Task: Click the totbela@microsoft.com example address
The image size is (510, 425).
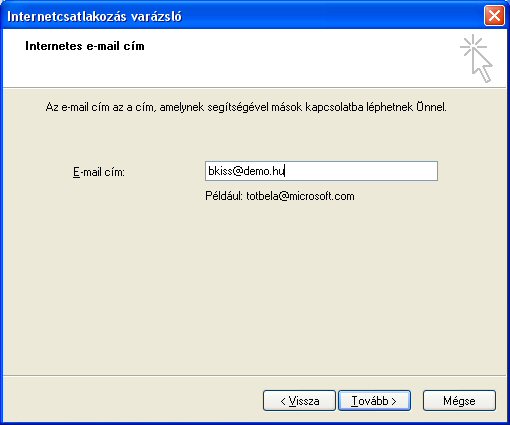Action: click(x=300, y=196)
